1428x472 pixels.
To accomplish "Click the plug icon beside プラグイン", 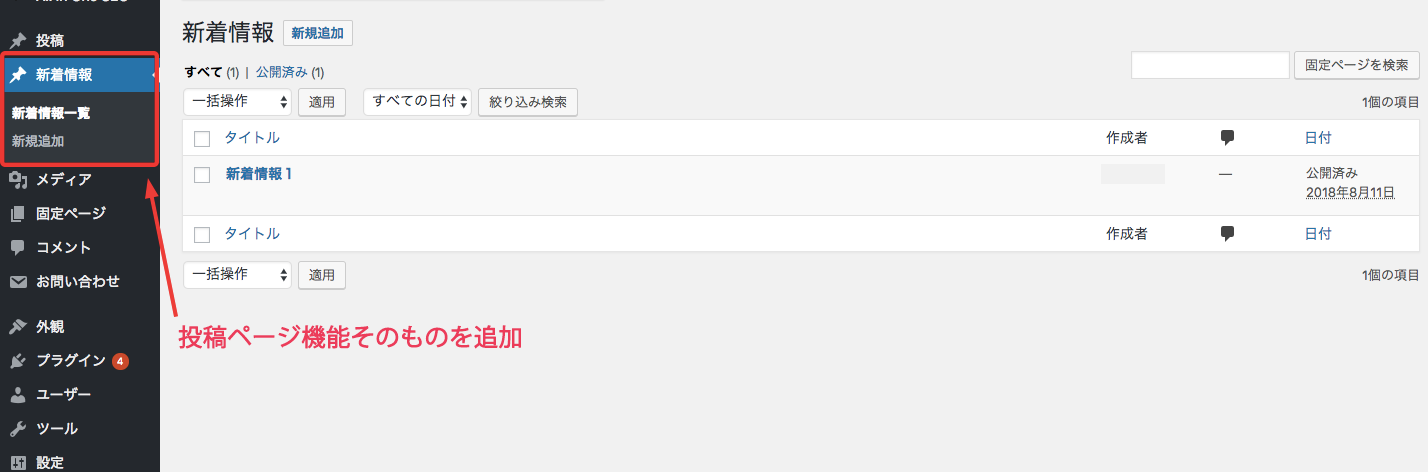I will pos(18,360).
